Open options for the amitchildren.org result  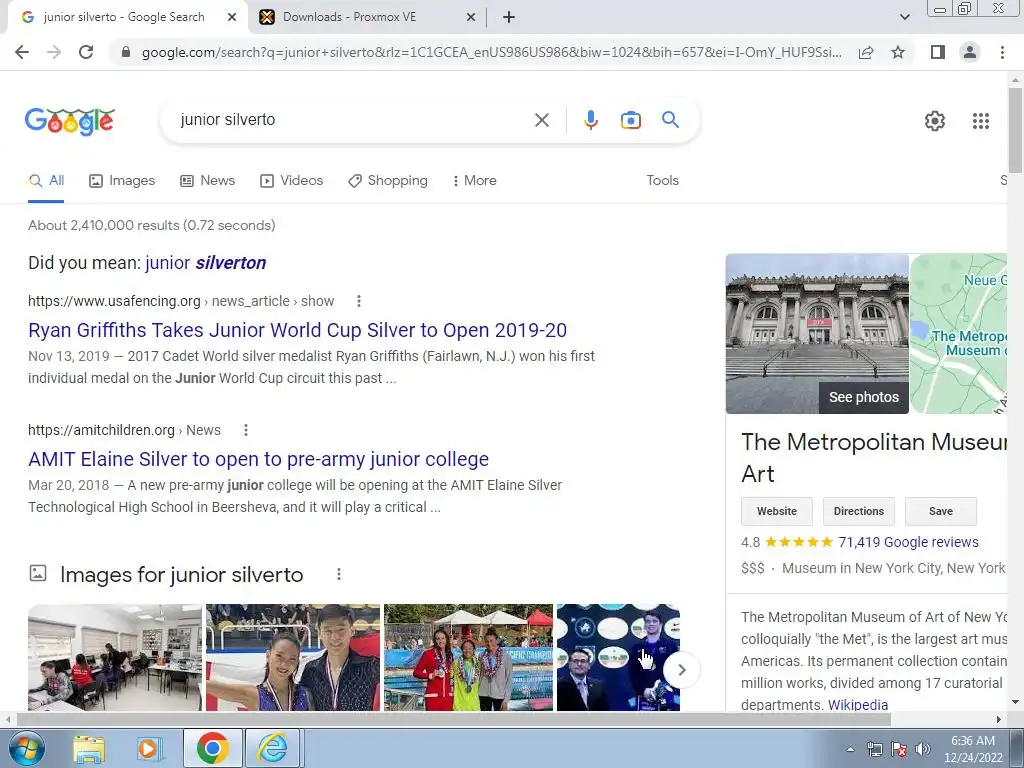(246, 430)
